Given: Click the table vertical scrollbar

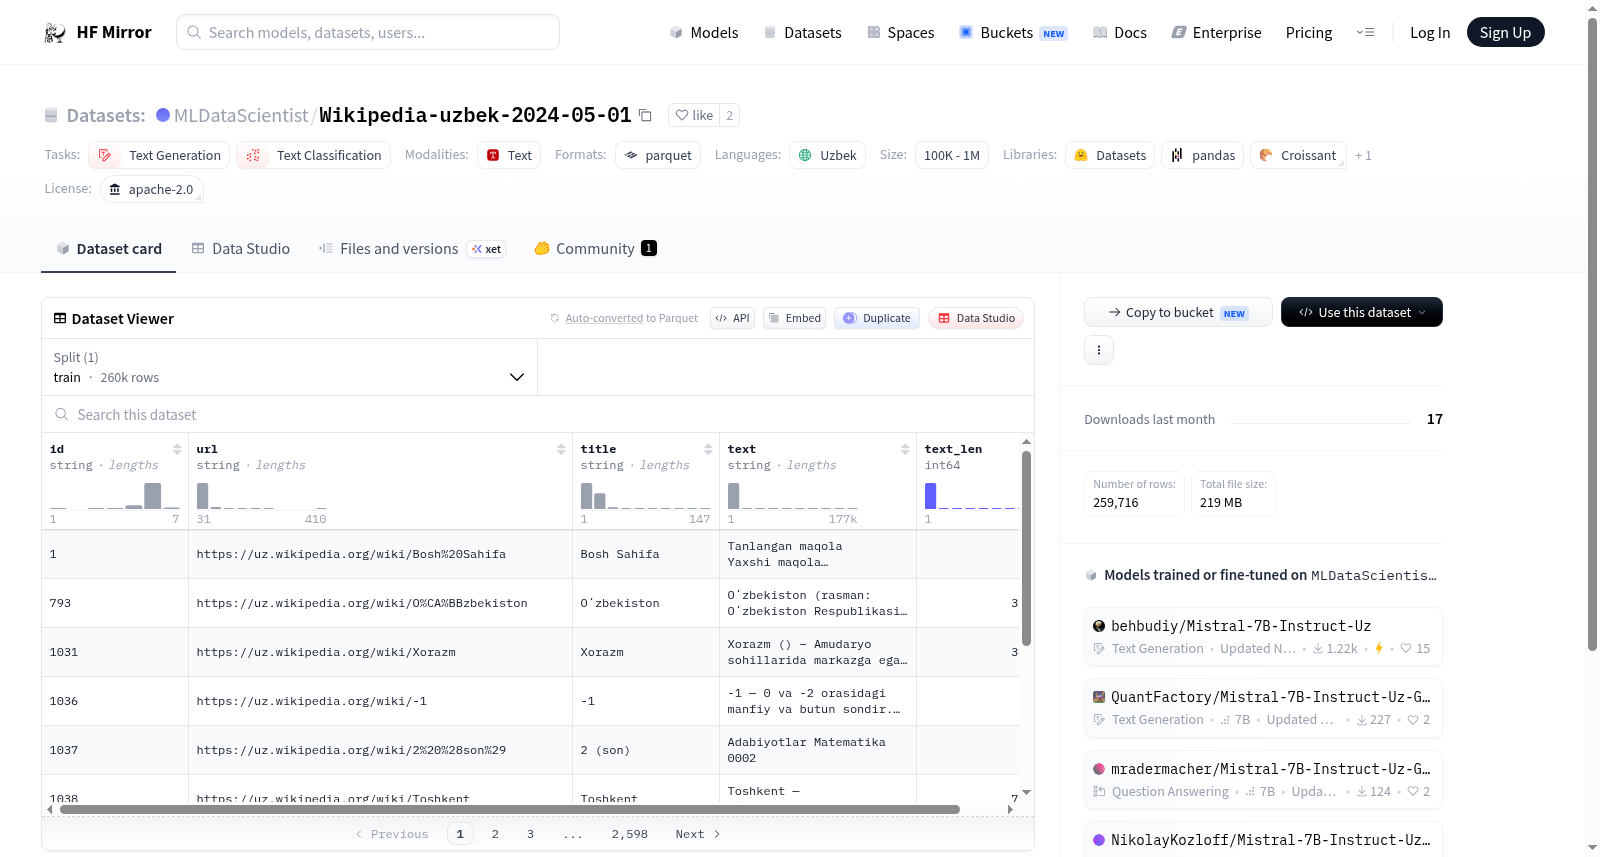Looking at the screenshot, I should coord(1026,548).
